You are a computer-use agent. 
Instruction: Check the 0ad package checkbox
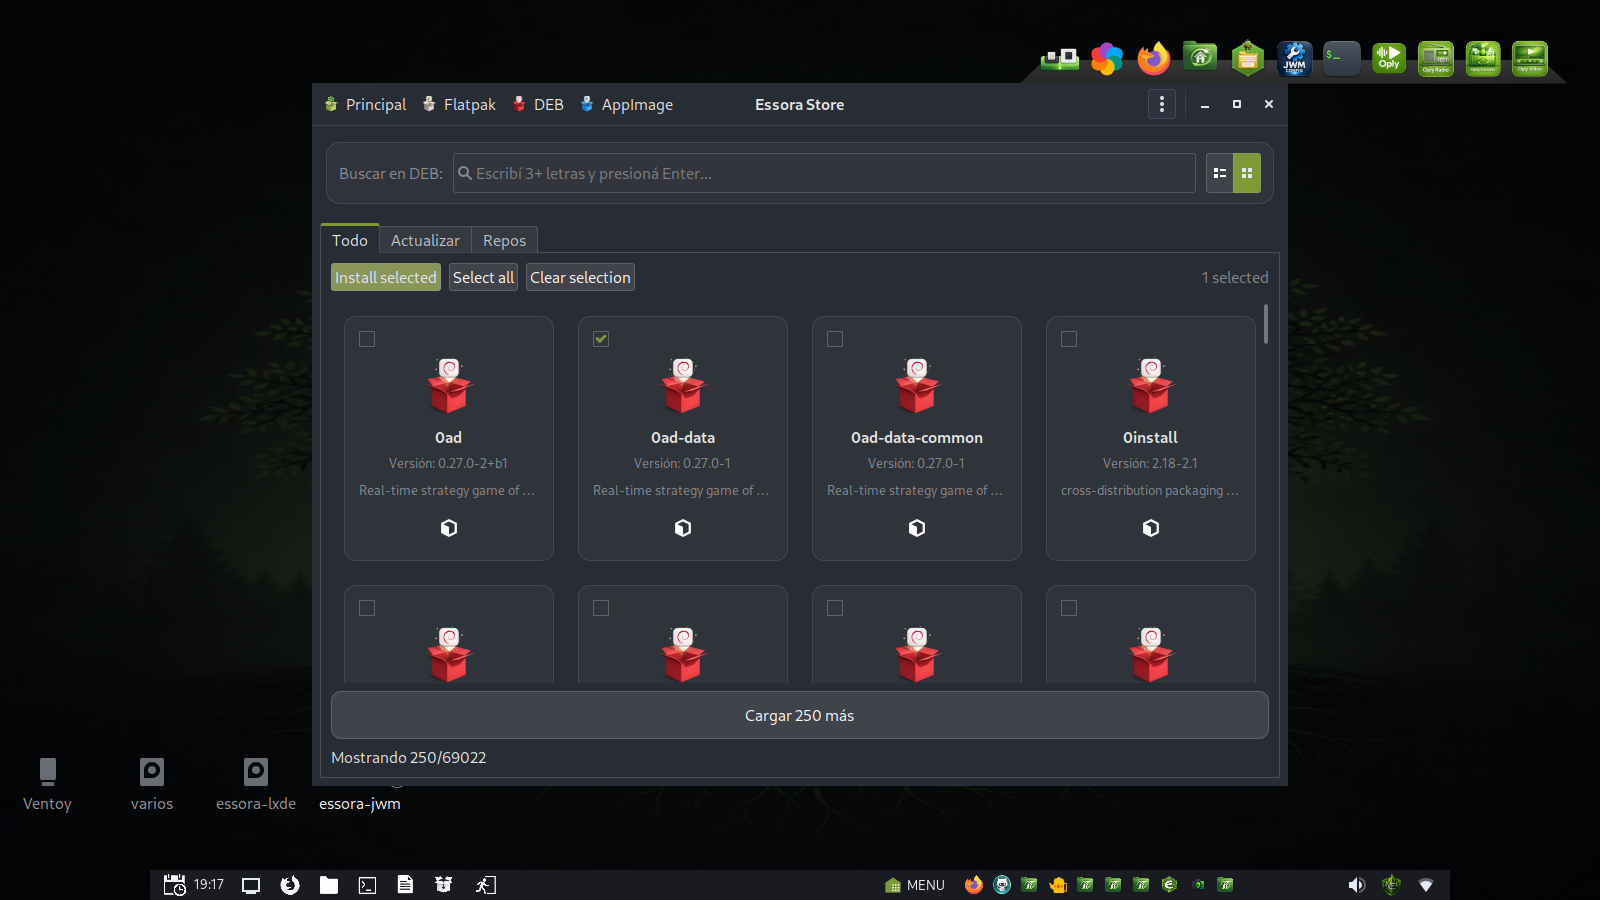[367, 339]
